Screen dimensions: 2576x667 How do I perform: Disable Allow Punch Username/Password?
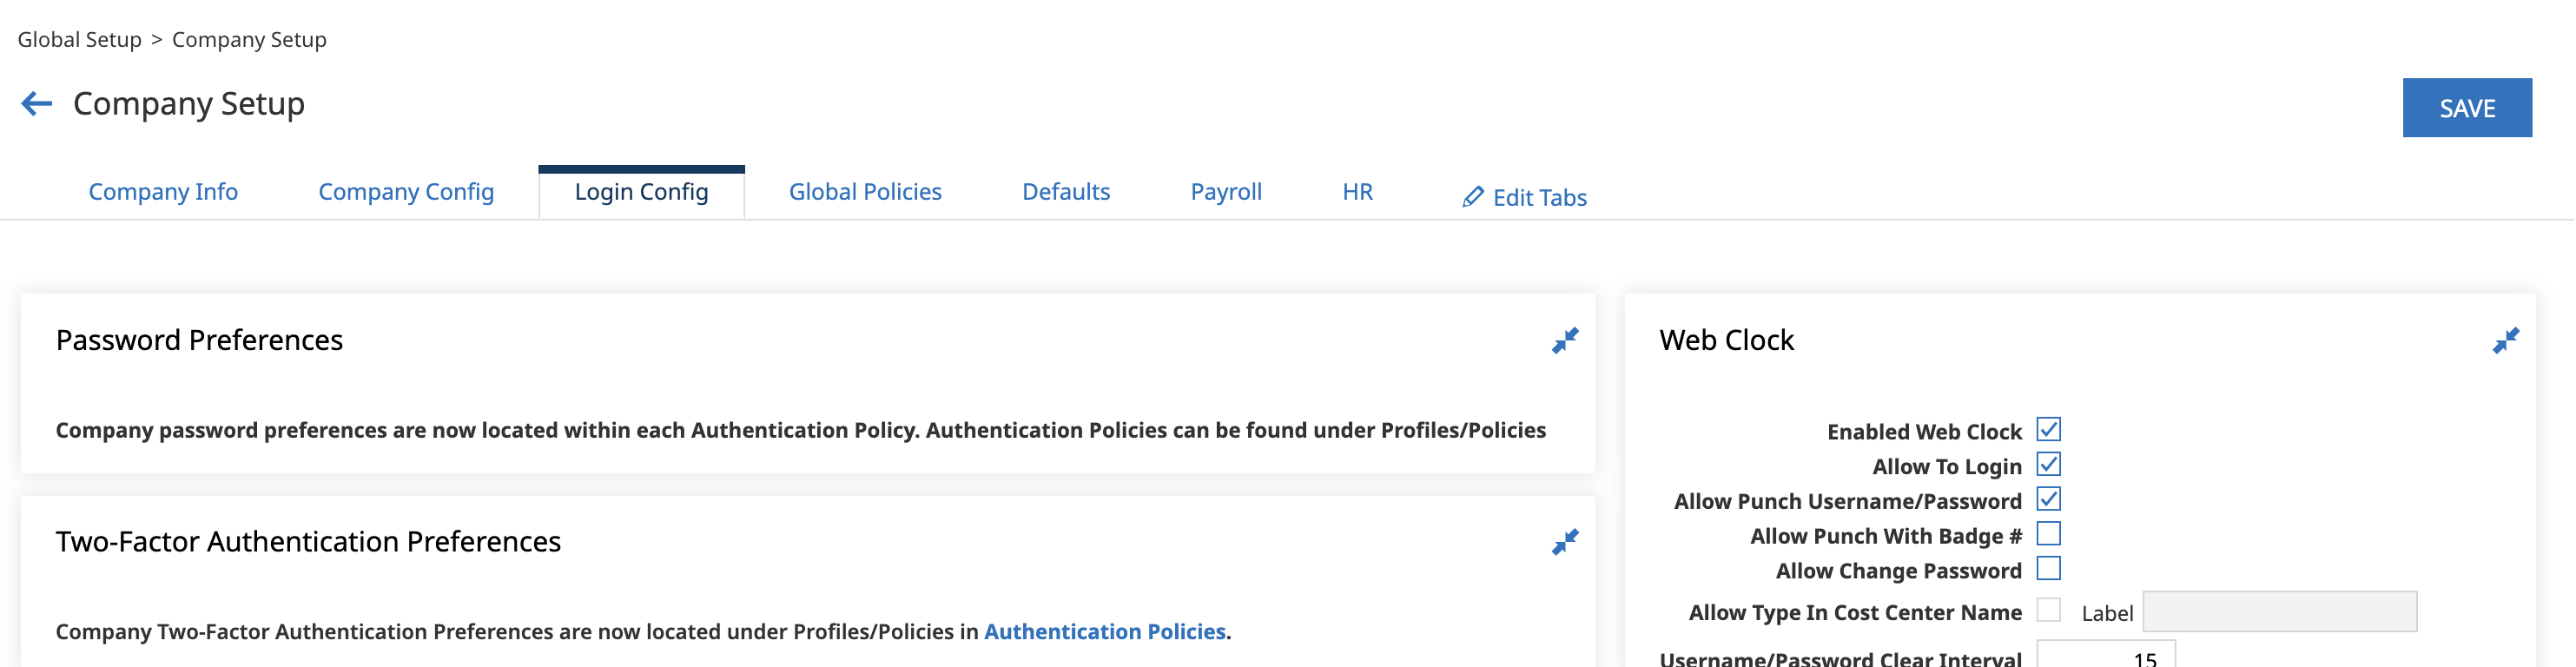[2049, 499]
